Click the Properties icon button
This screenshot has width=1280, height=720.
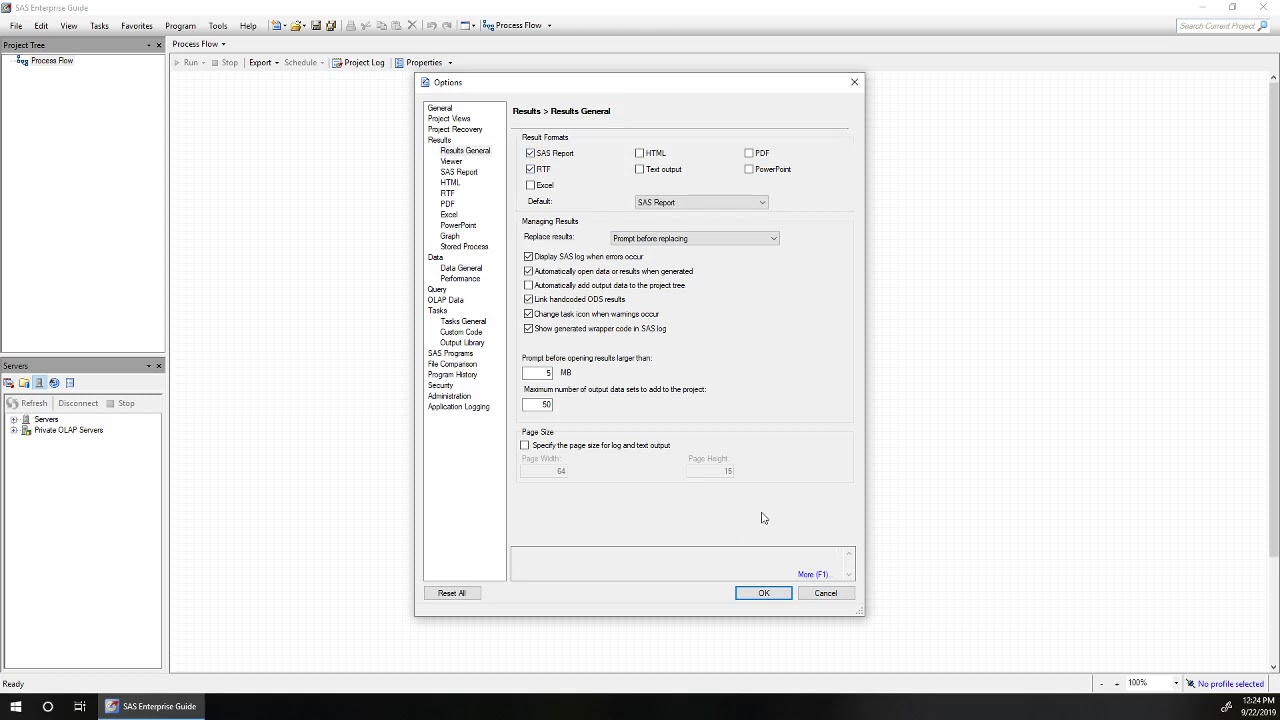[x=399, y=62]
